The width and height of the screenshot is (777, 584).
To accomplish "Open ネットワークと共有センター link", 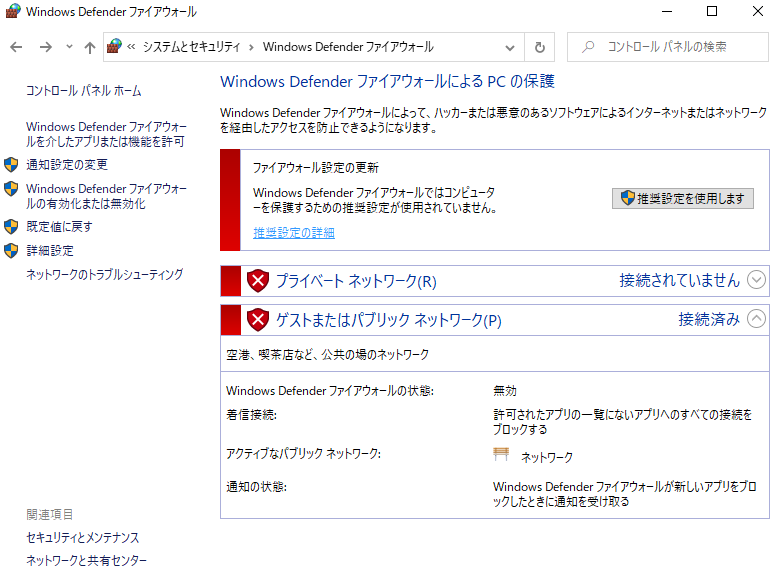I will point(86,561).
